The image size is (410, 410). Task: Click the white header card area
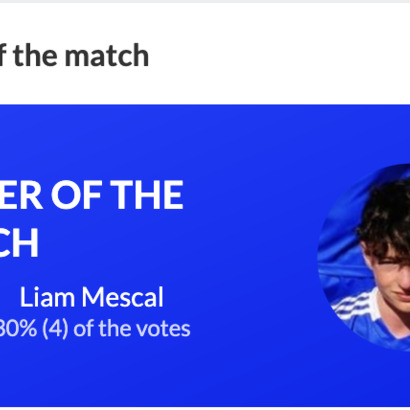tap(205, 53)
